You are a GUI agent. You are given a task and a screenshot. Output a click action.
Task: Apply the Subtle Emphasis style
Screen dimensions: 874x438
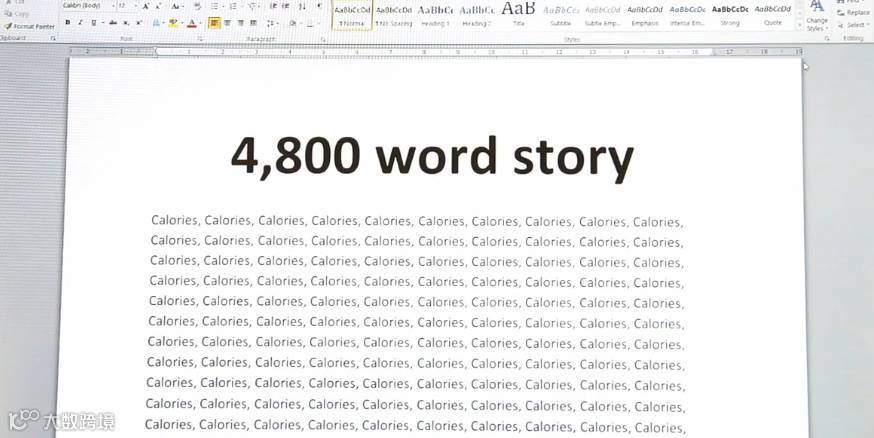(x=603, y=15)
